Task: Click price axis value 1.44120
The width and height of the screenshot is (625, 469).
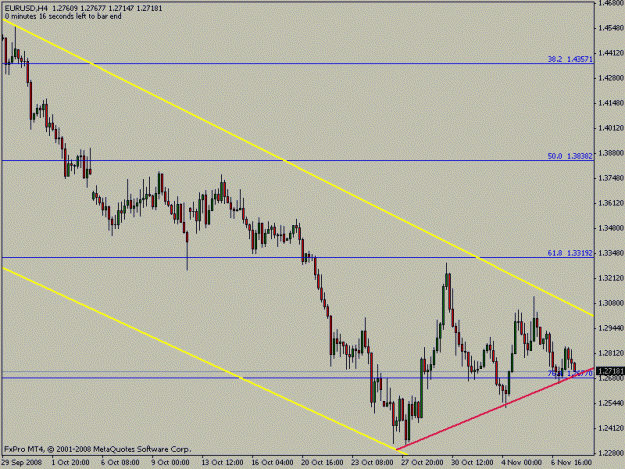Action: click(x=610, y=53)
